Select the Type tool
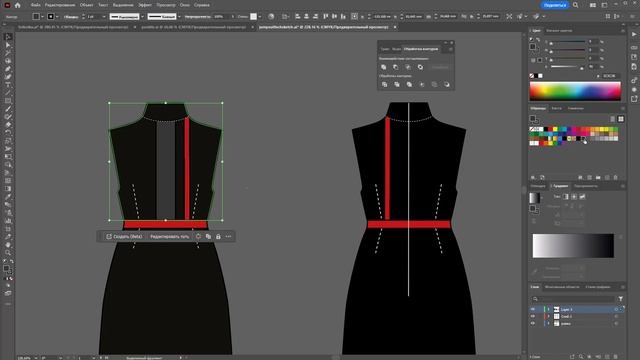Image resolution: width=640 pixels, height=360 pixels. click(x=8, y=84)
